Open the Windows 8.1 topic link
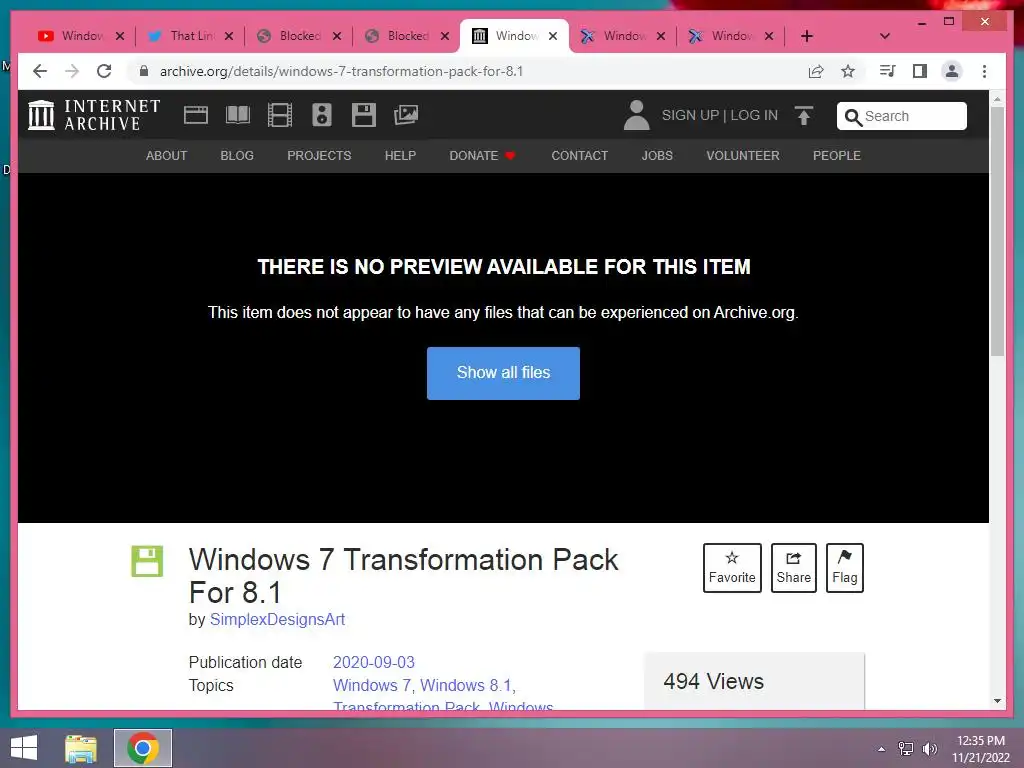This screenshot has width=1024, height=768. [466, 685]
